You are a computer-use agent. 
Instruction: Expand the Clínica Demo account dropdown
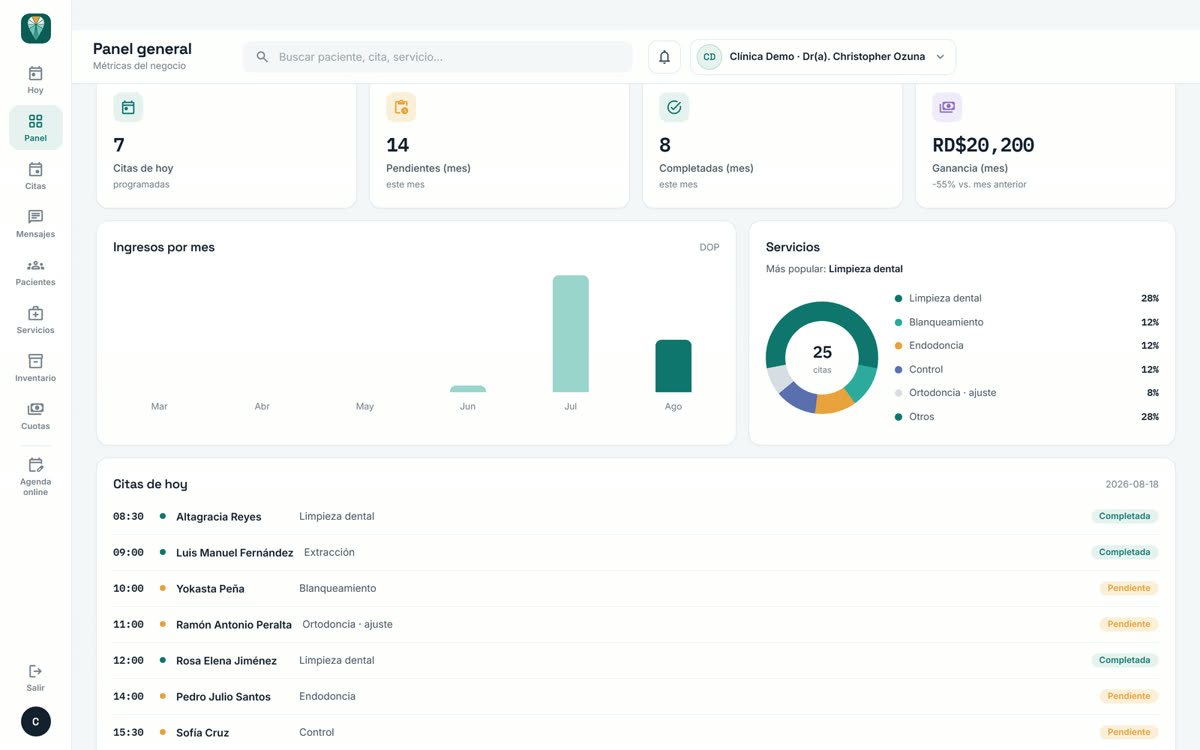tap(823, 57)
